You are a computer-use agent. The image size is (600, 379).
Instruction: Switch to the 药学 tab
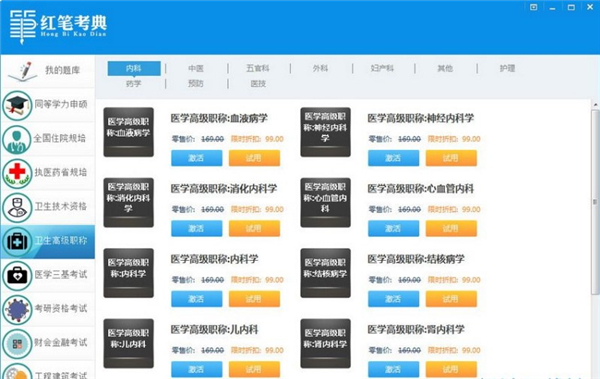point(134,83)
